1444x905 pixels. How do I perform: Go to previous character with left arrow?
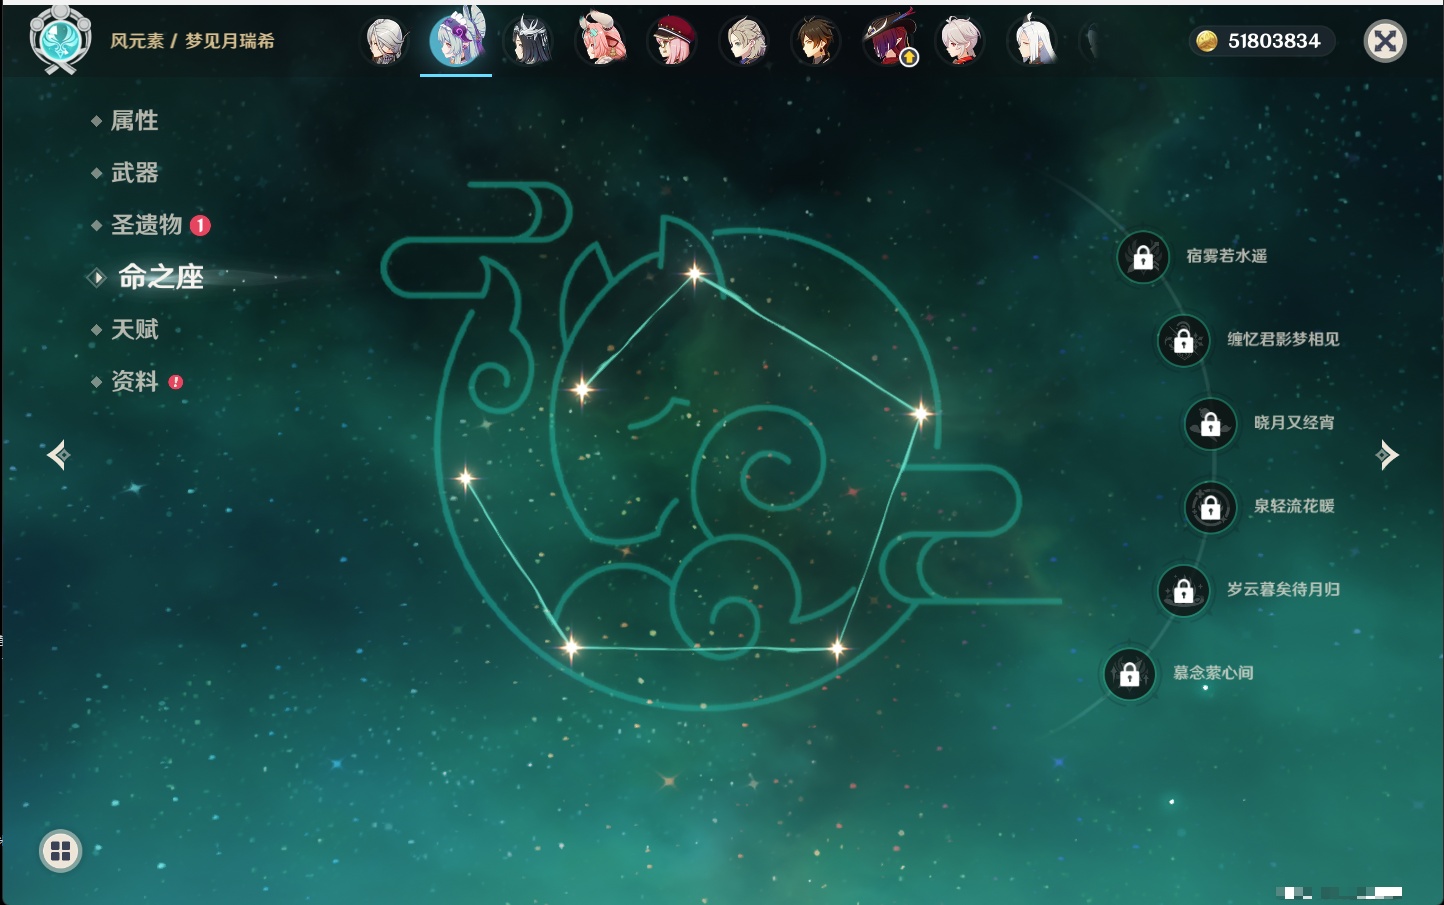point(58,455)
